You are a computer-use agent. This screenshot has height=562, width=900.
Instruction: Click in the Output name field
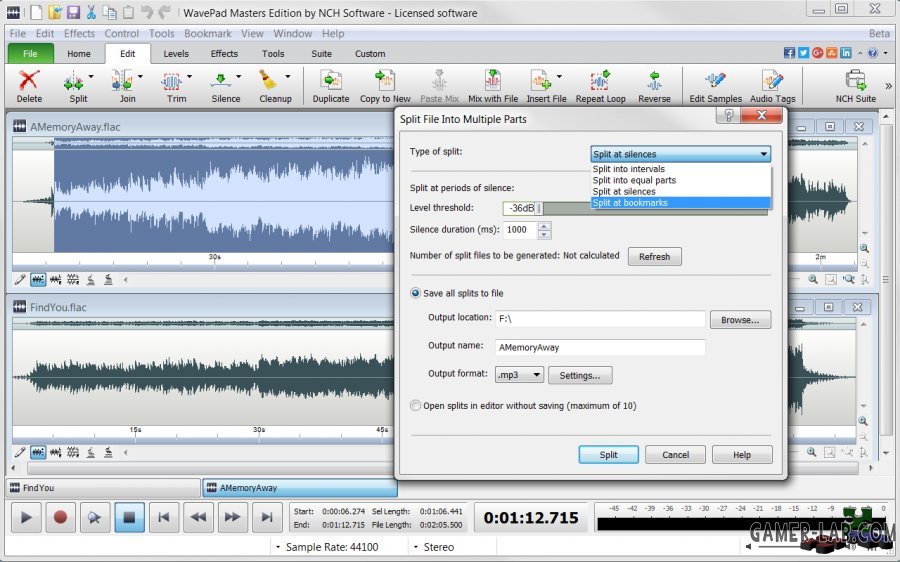(x=600, y=347)
